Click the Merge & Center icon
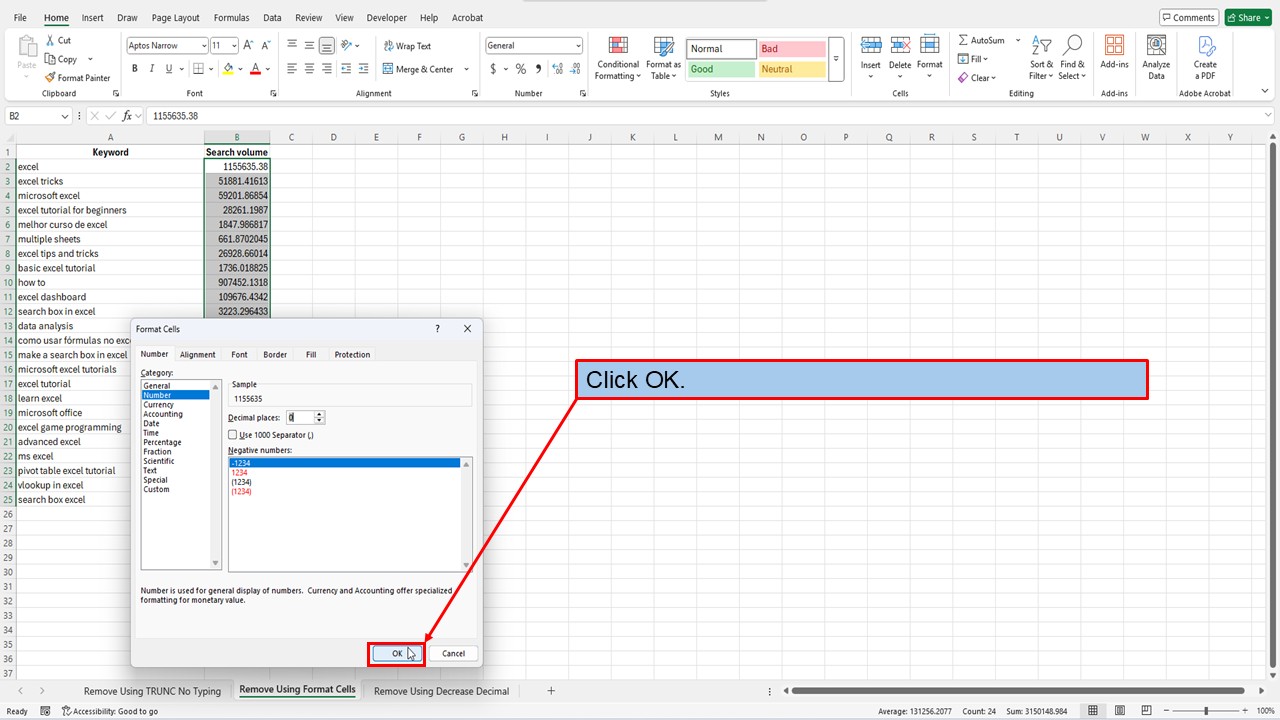The width and height of the screenshot is (1280, 720). (x=388, y=69)
